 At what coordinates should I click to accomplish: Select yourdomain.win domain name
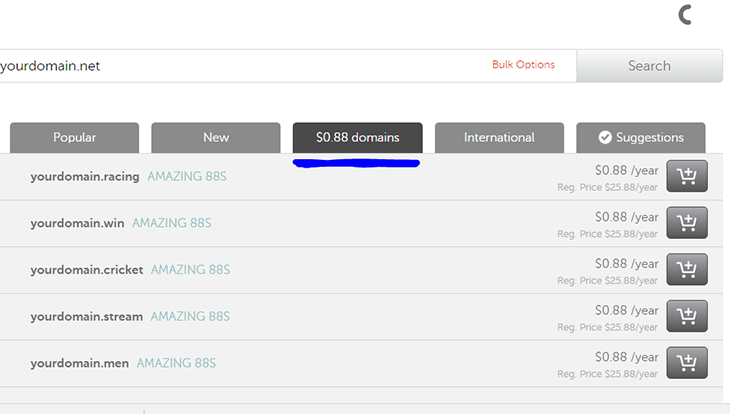77,223
